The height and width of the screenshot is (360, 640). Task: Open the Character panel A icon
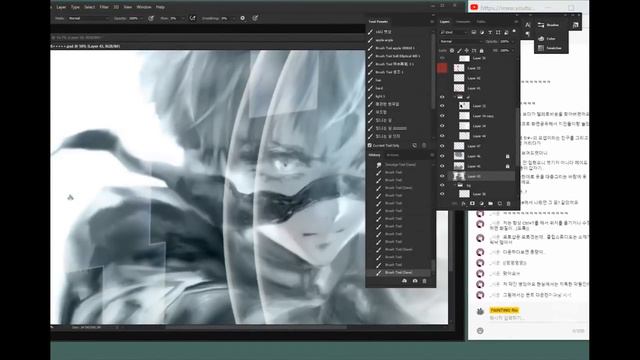pyautogui.click(x=527, y=25)
